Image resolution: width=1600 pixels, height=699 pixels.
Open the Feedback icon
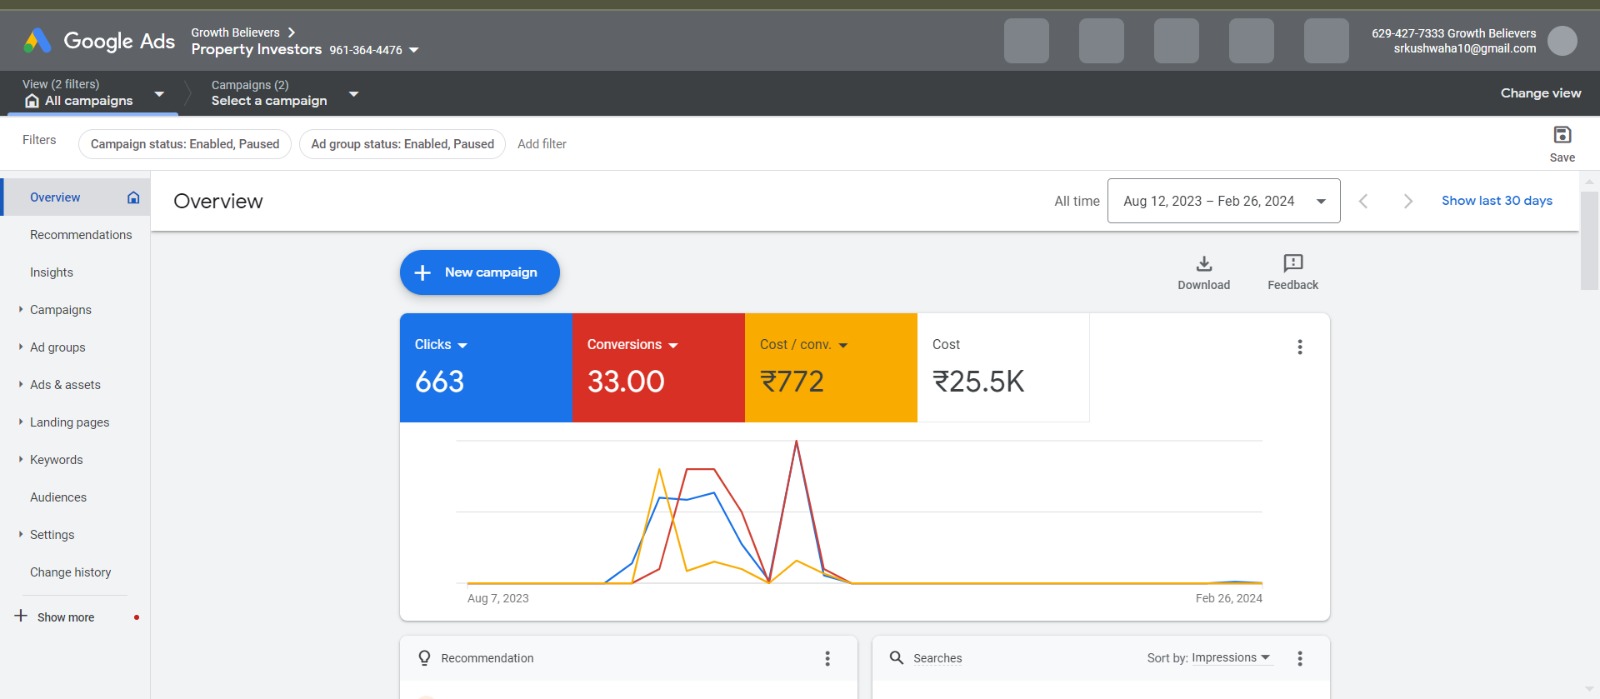1292,264
